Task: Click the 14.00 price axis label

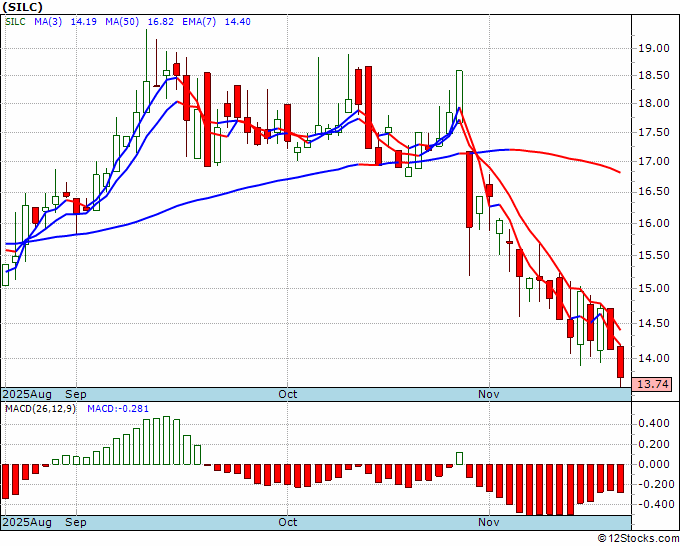Action: pos(654,358)
